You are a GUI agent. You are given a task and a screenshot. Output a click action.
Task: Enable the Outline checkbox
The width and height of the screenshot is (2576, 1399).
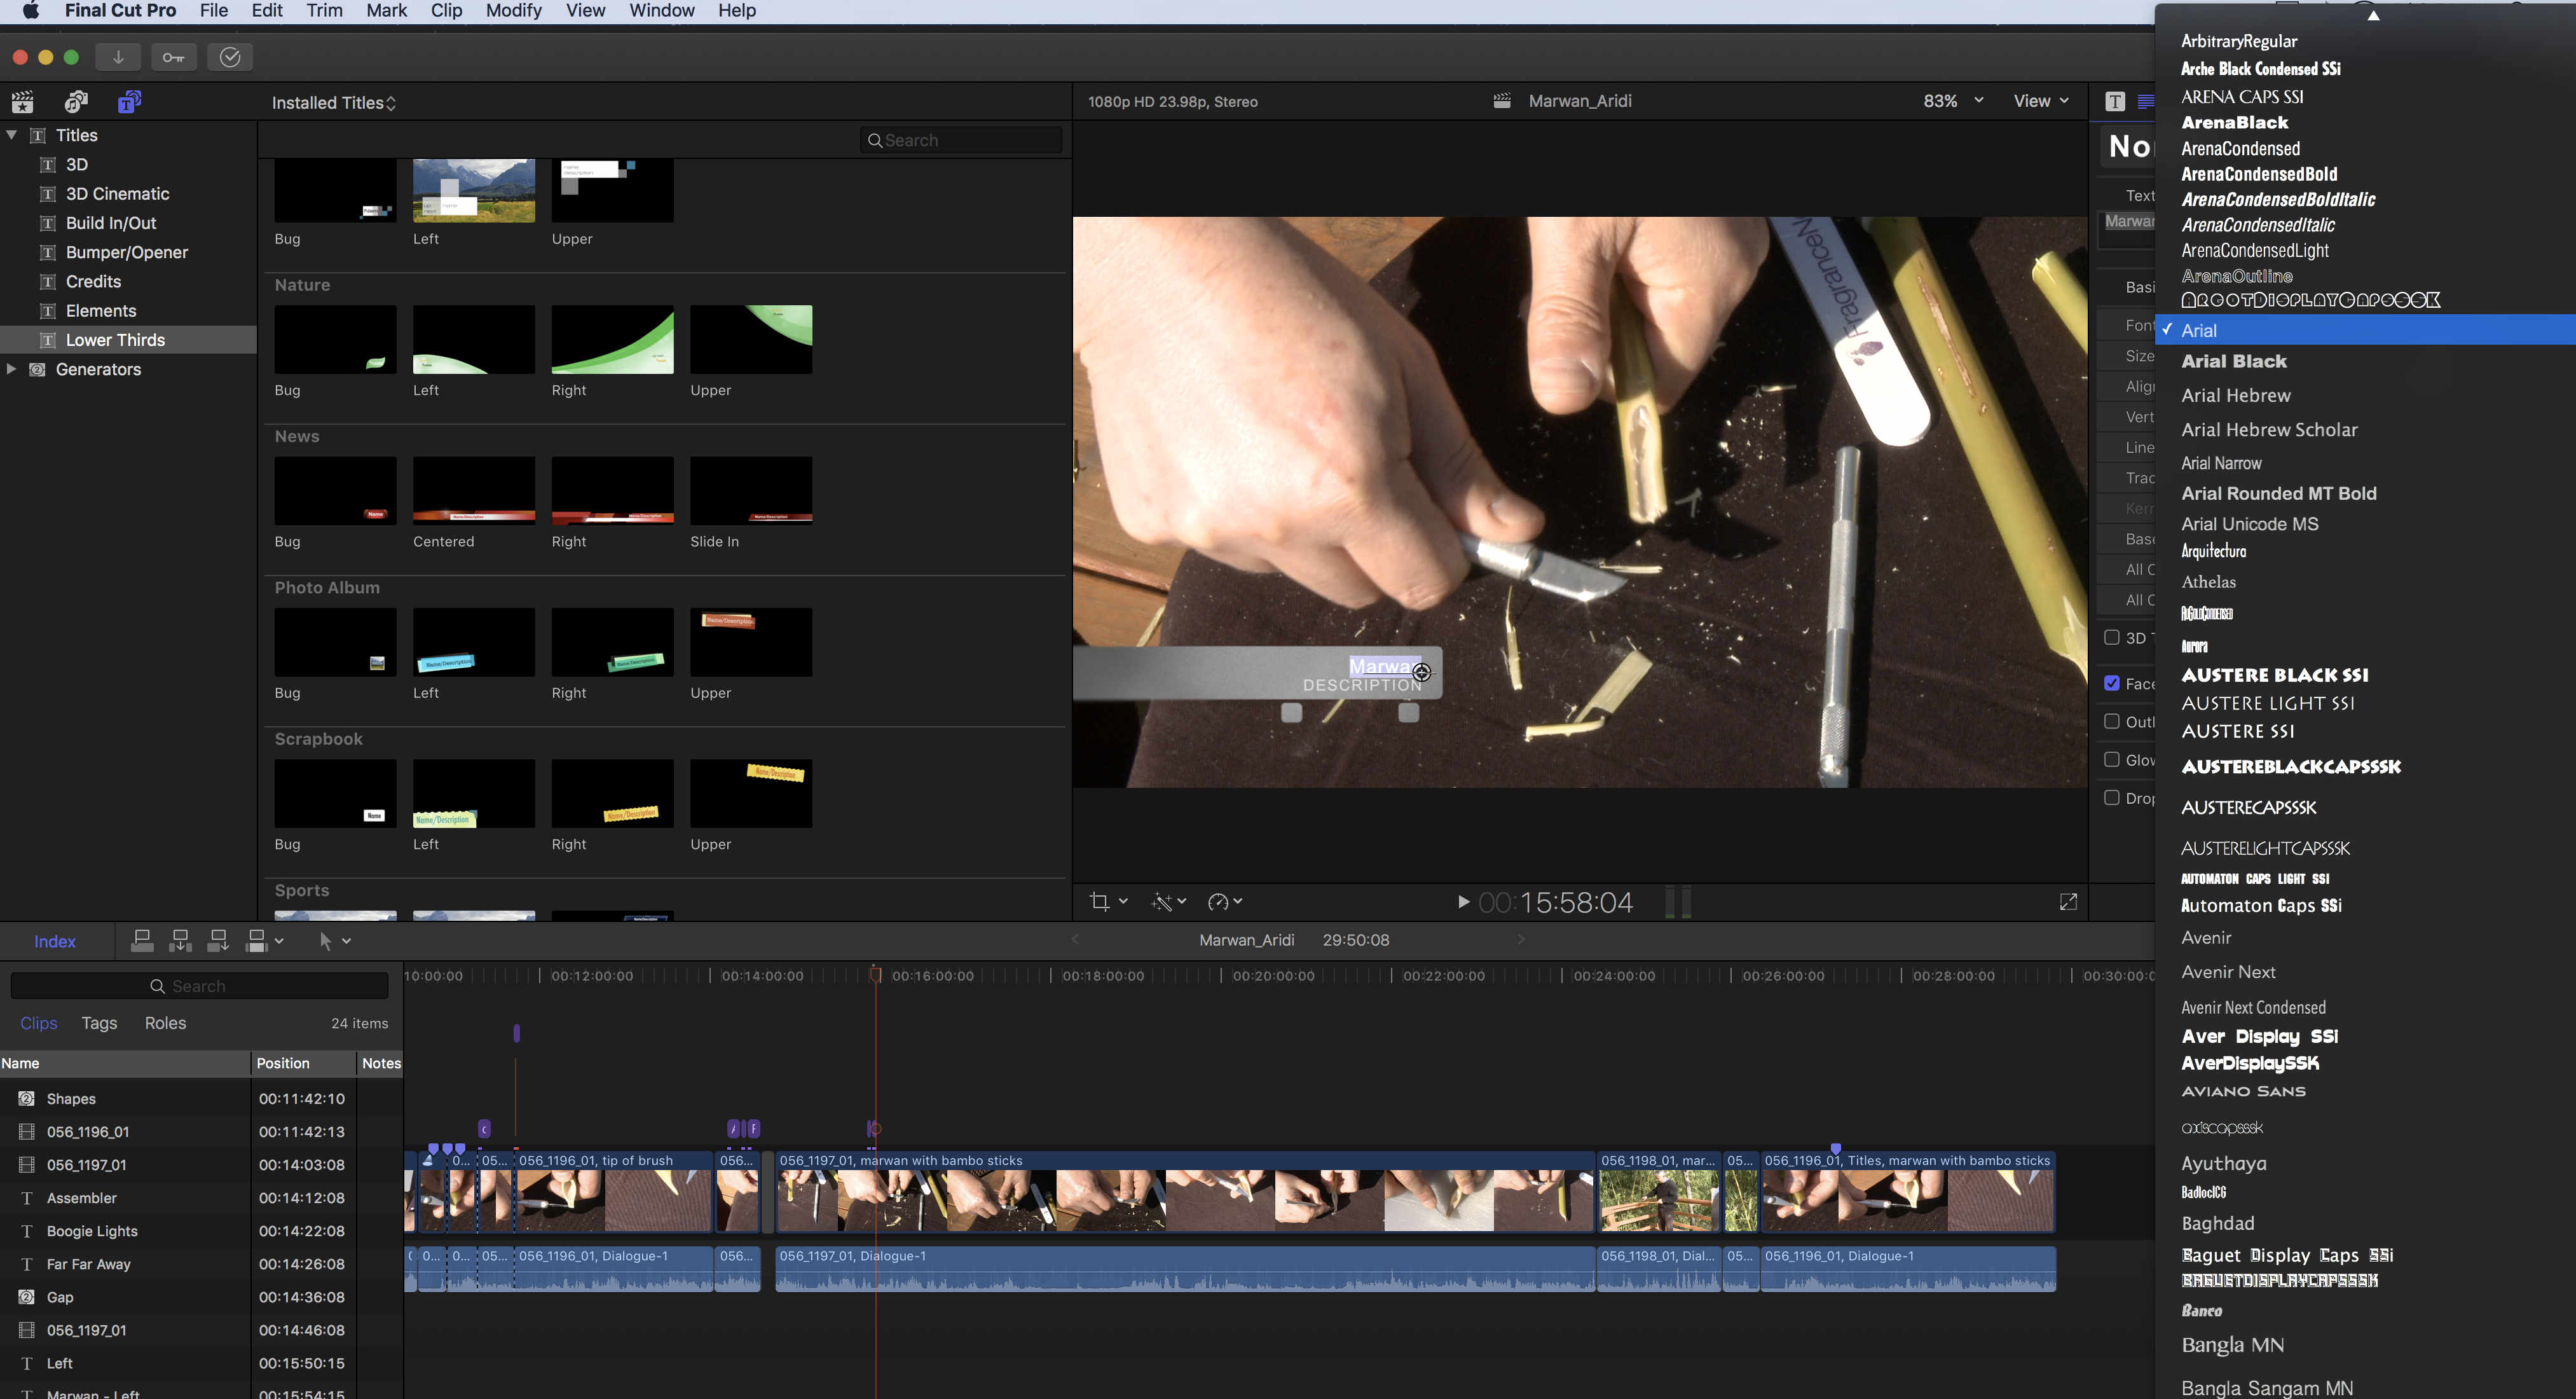(2112, 721)
